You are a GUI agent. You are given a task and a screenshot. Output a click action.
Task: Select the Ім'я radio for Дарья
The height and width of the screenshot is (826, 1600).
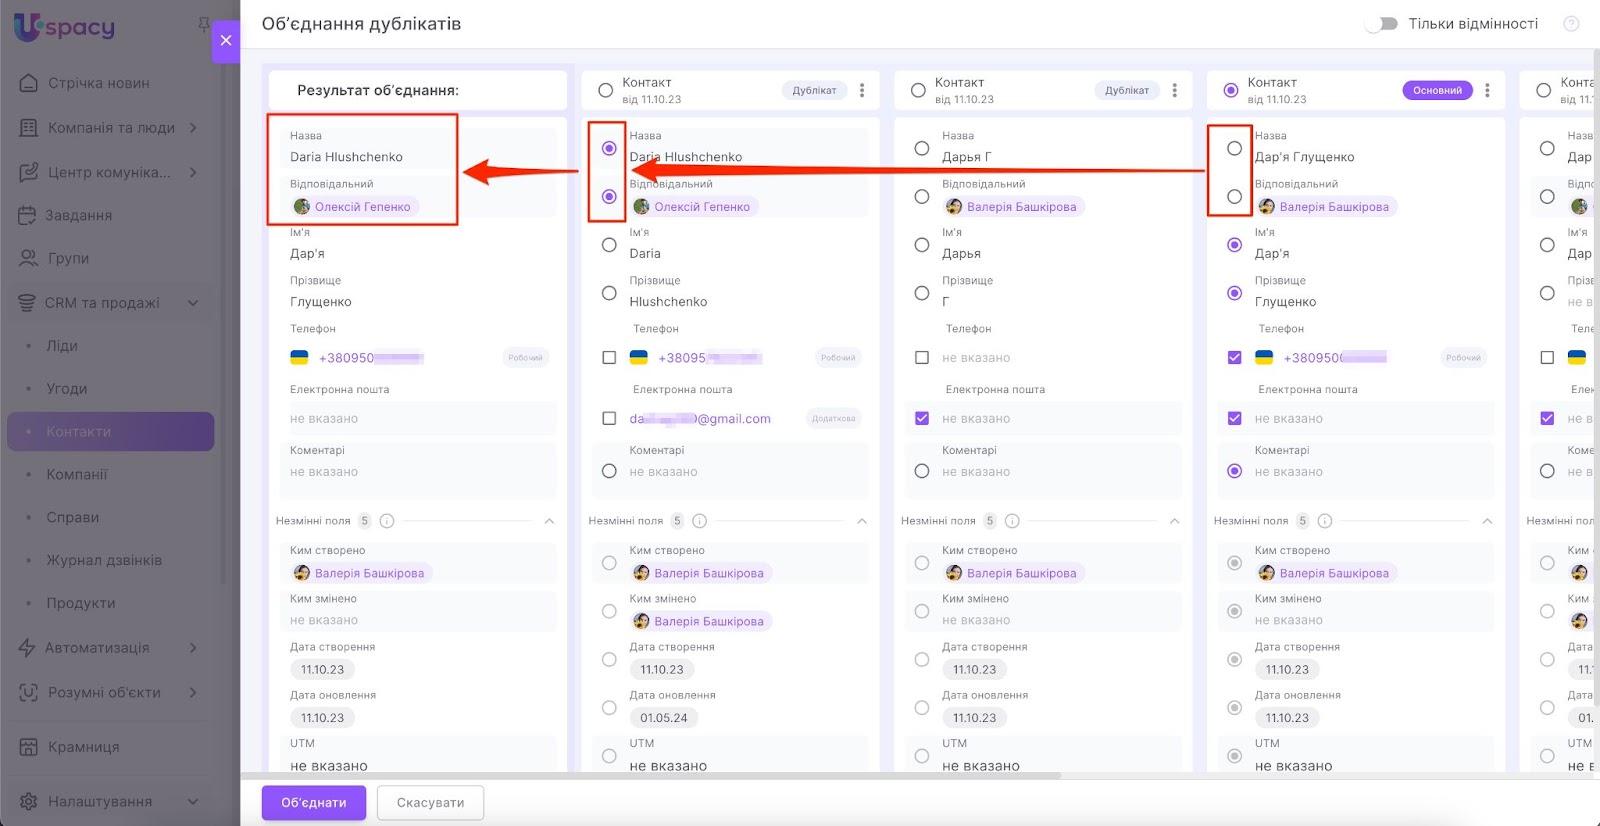point(922,245)
